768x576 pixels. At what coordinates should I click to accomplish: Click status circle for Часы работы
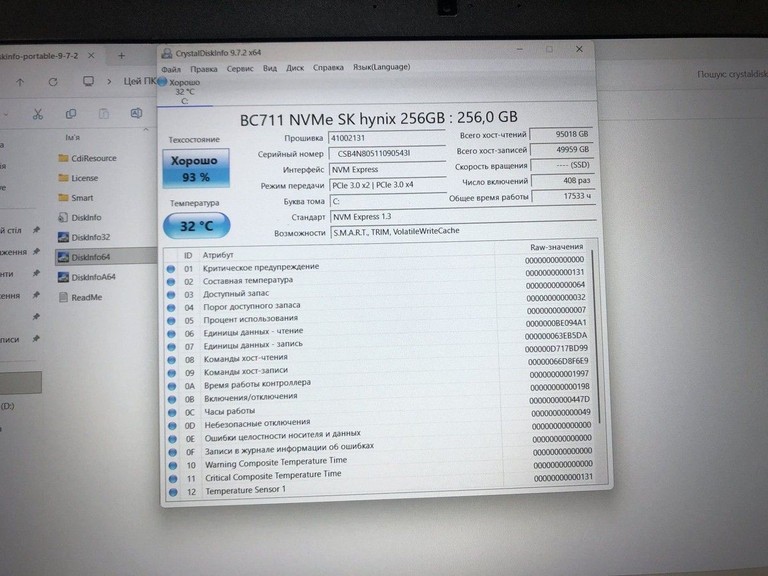tap(172, 413)
